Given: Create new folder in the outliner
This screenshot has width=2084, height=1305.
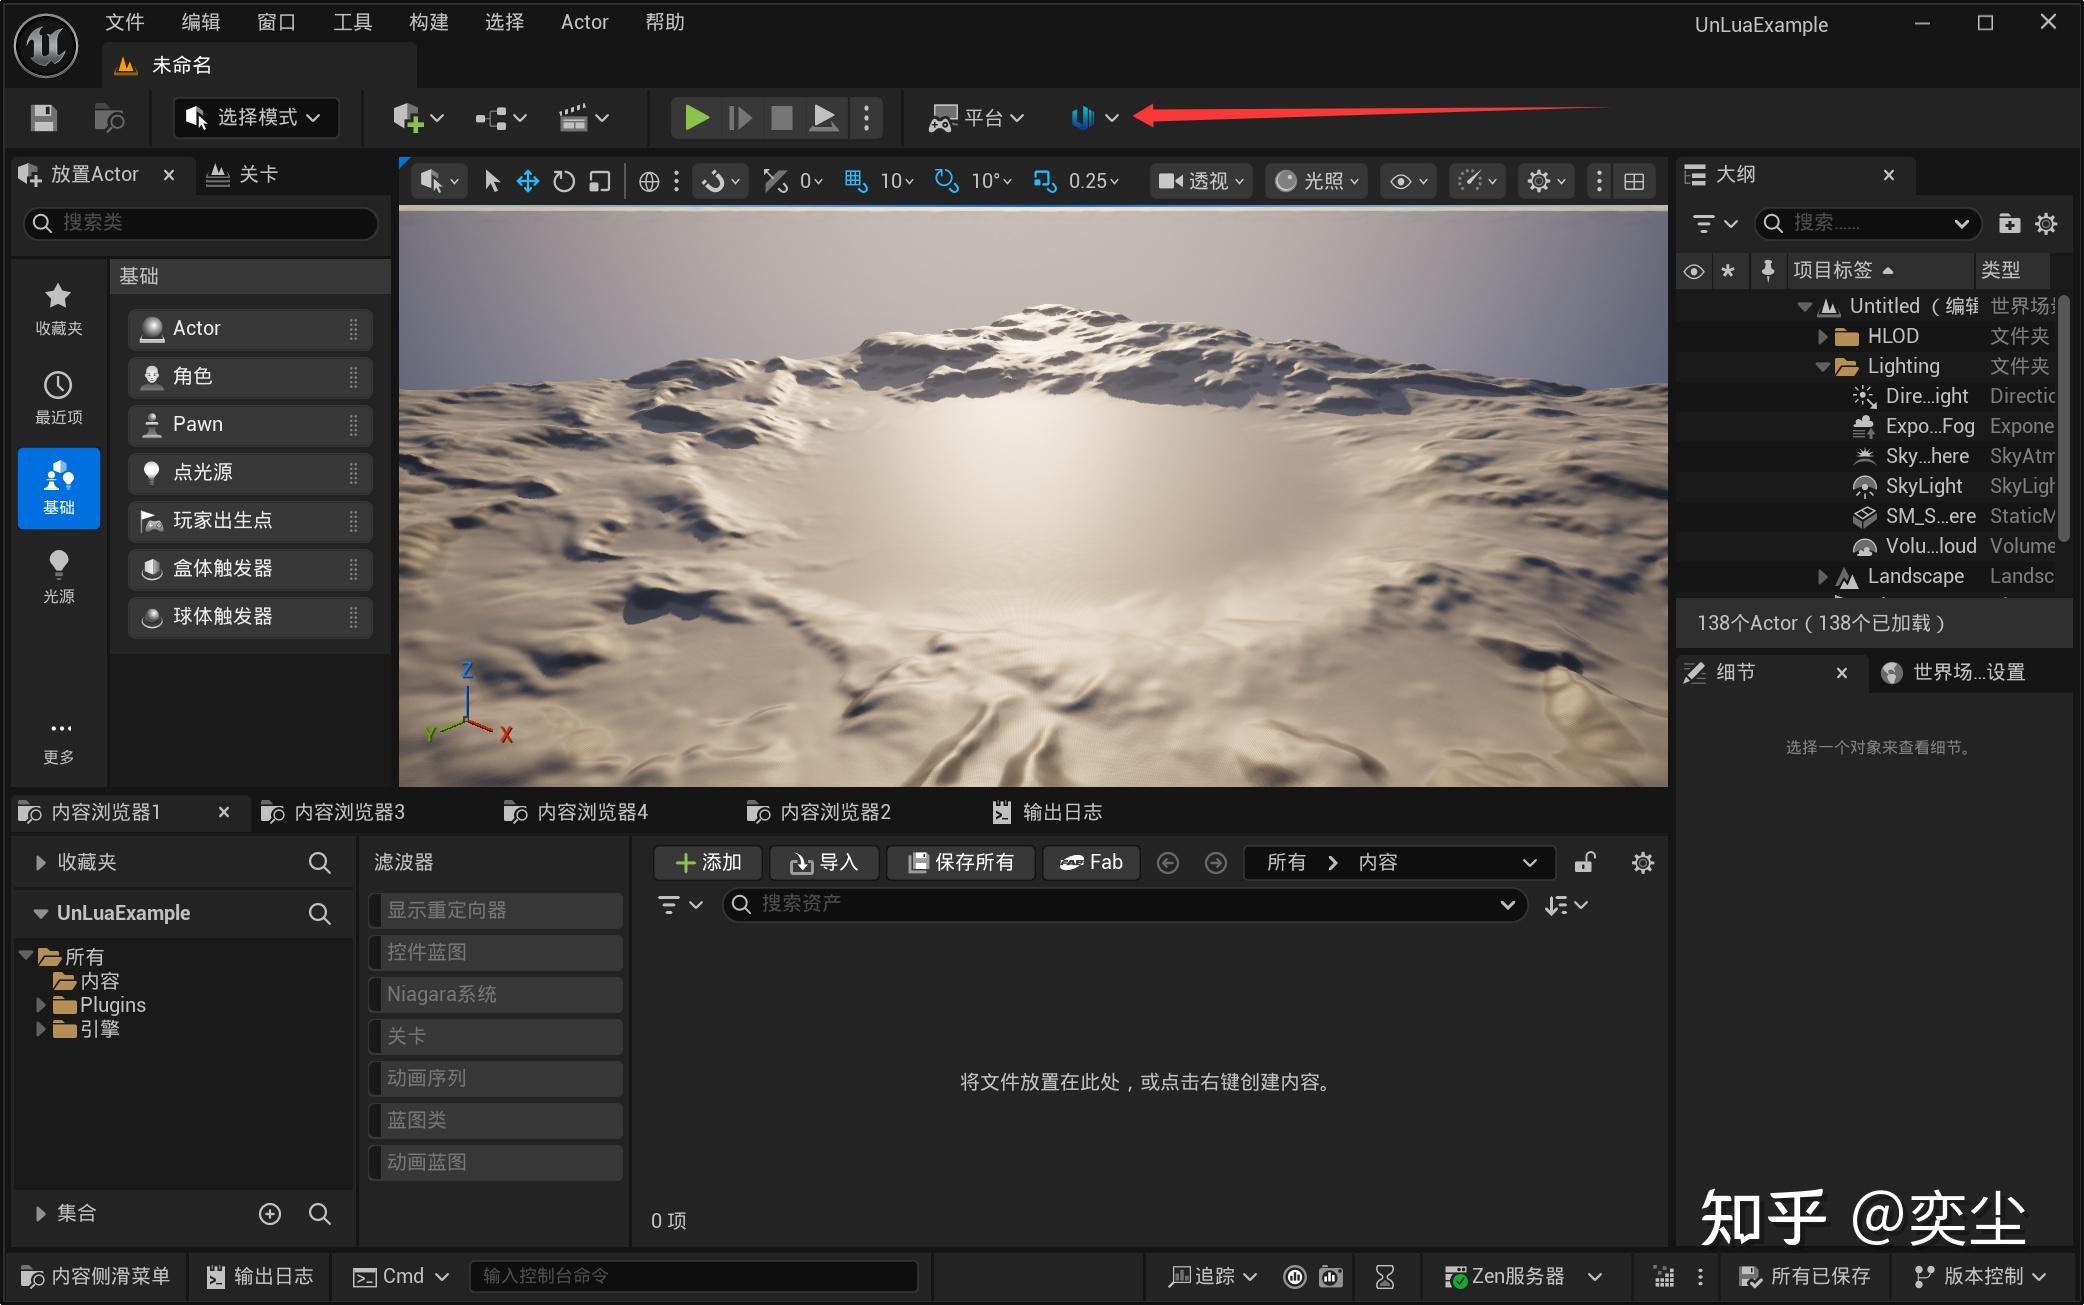Looking at the screenshot, I should pos(2009,224).
